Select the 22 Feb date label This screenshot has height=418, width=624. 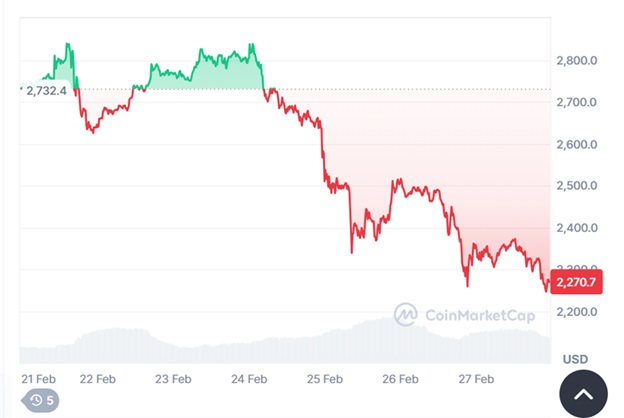pyautogui.click(x=99, y=379)
